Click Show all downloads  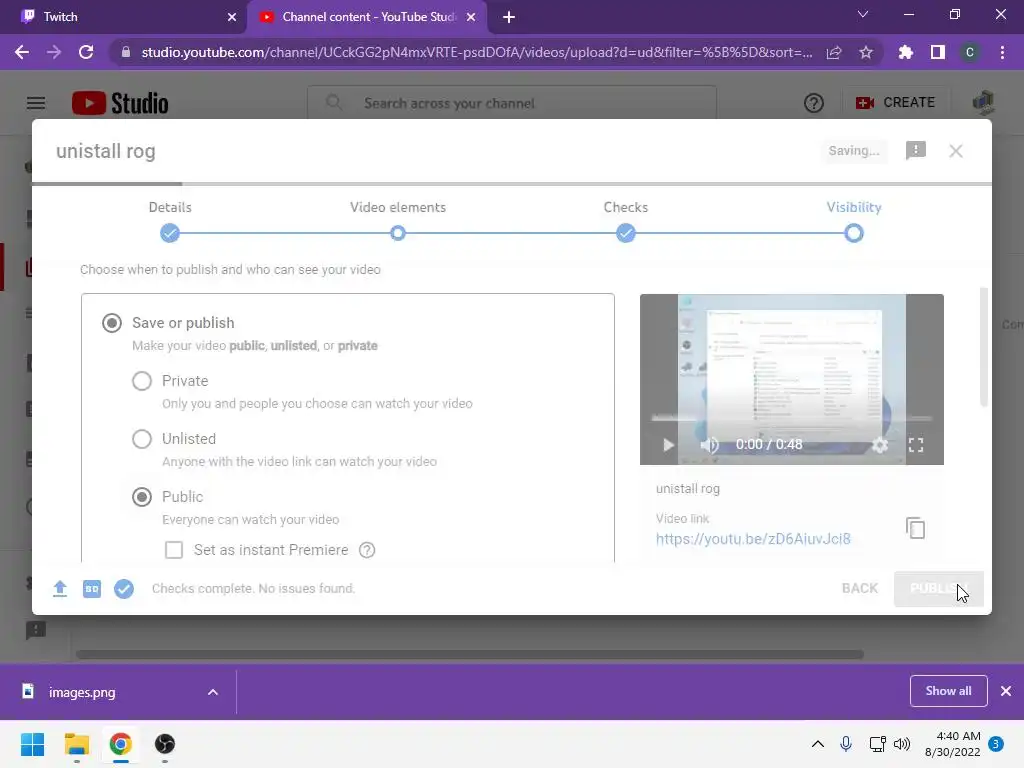click(948, 691)
